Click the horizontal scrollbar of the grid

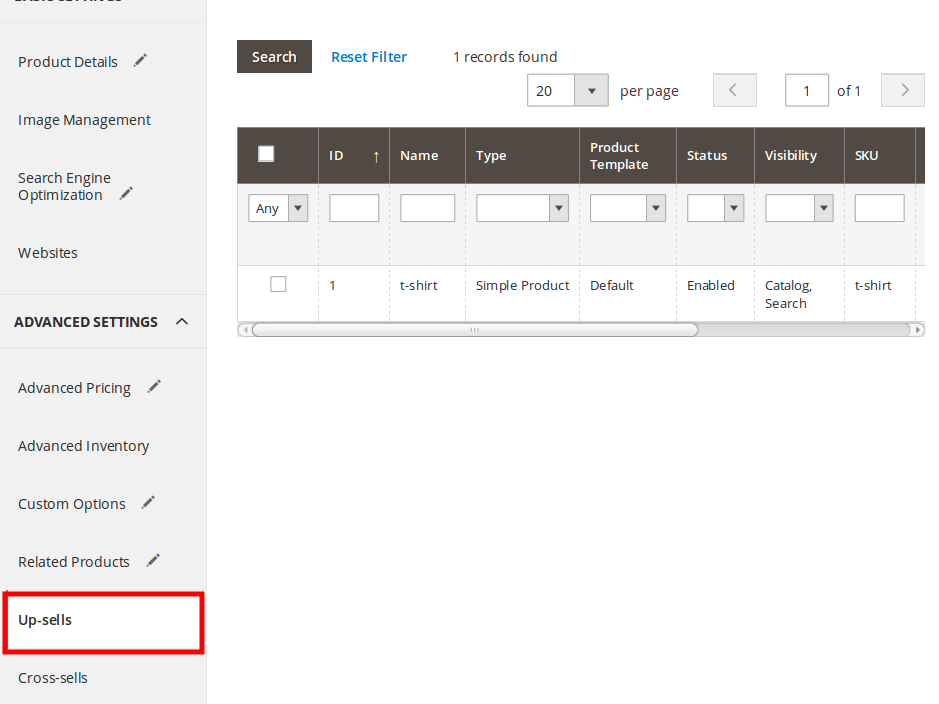point(475,329)
